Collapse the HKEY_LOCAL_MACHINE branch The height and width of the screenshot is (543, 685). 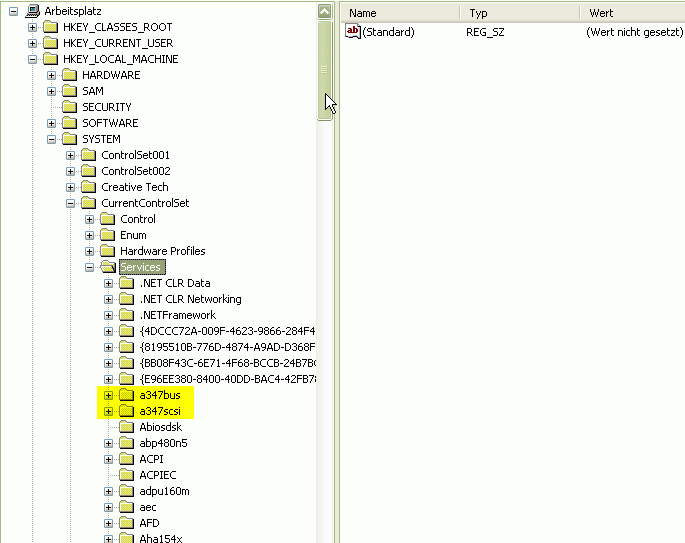(x=33, y=59)
